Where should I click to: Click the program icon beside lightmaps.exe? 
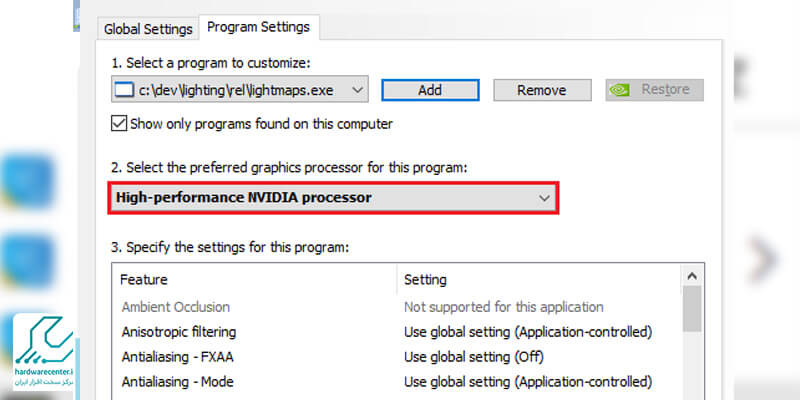point(124,90)
